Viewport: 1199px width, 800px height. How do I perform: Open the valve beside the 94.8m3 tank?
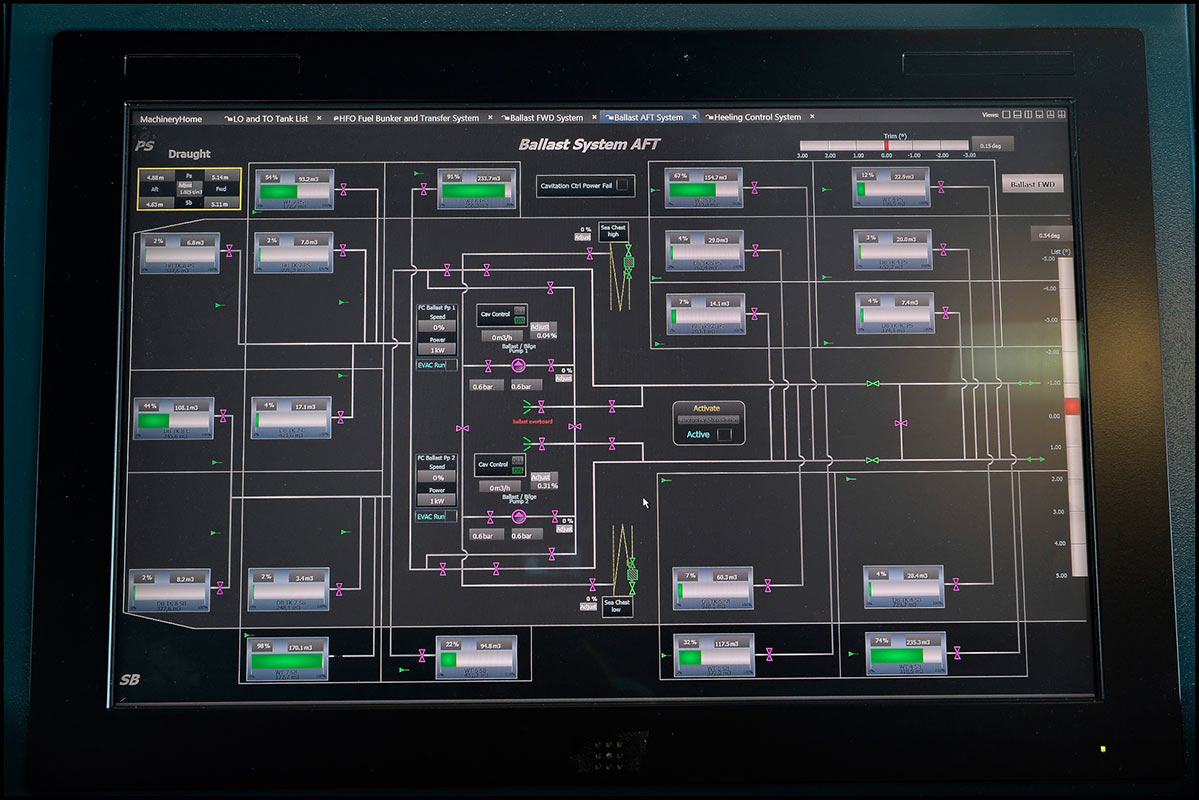click(x=422, y=655)
